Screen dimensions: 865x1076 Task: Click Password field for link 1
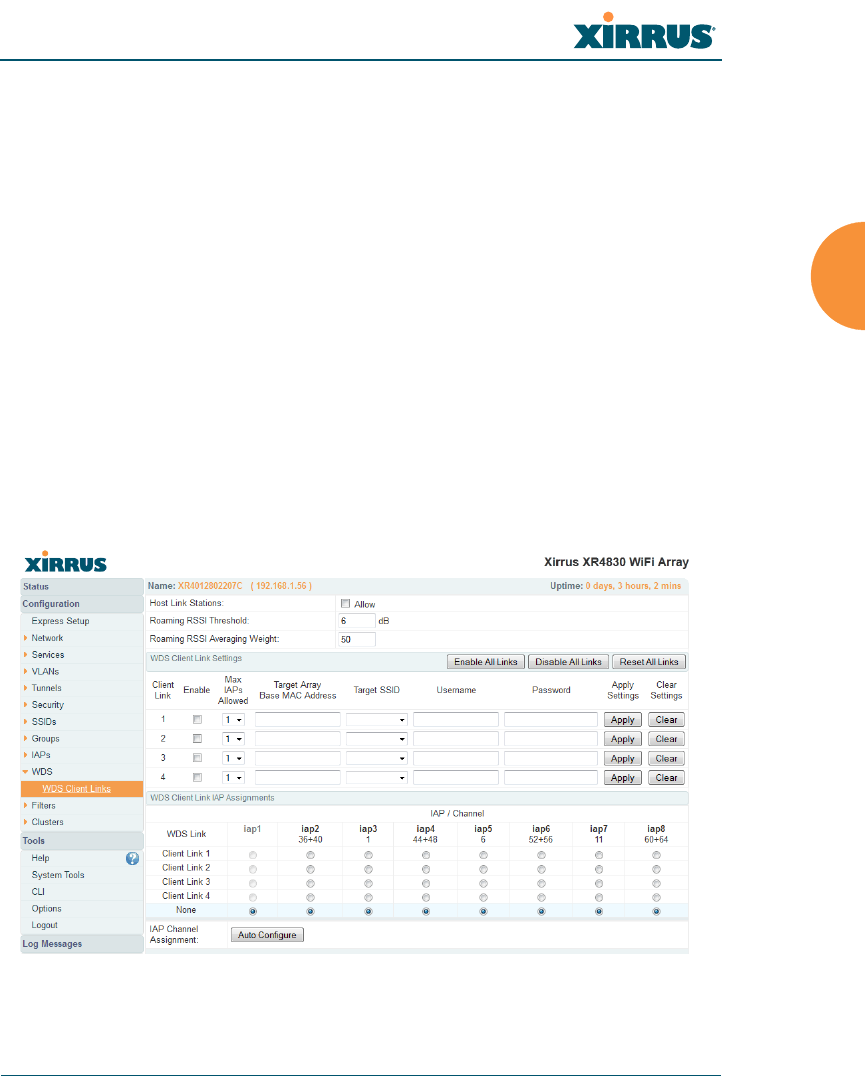pos(551,720)
